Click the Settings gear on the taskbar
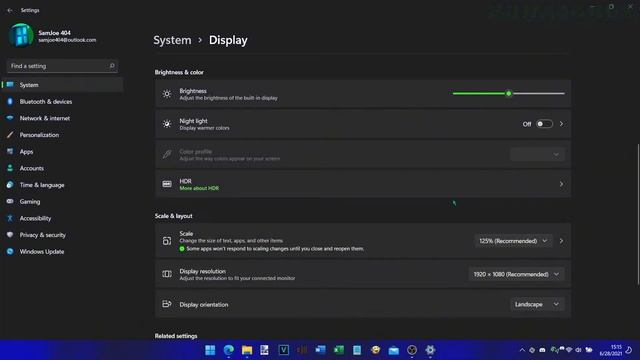This screenshot has height=360, width=640. coord(430,350)
